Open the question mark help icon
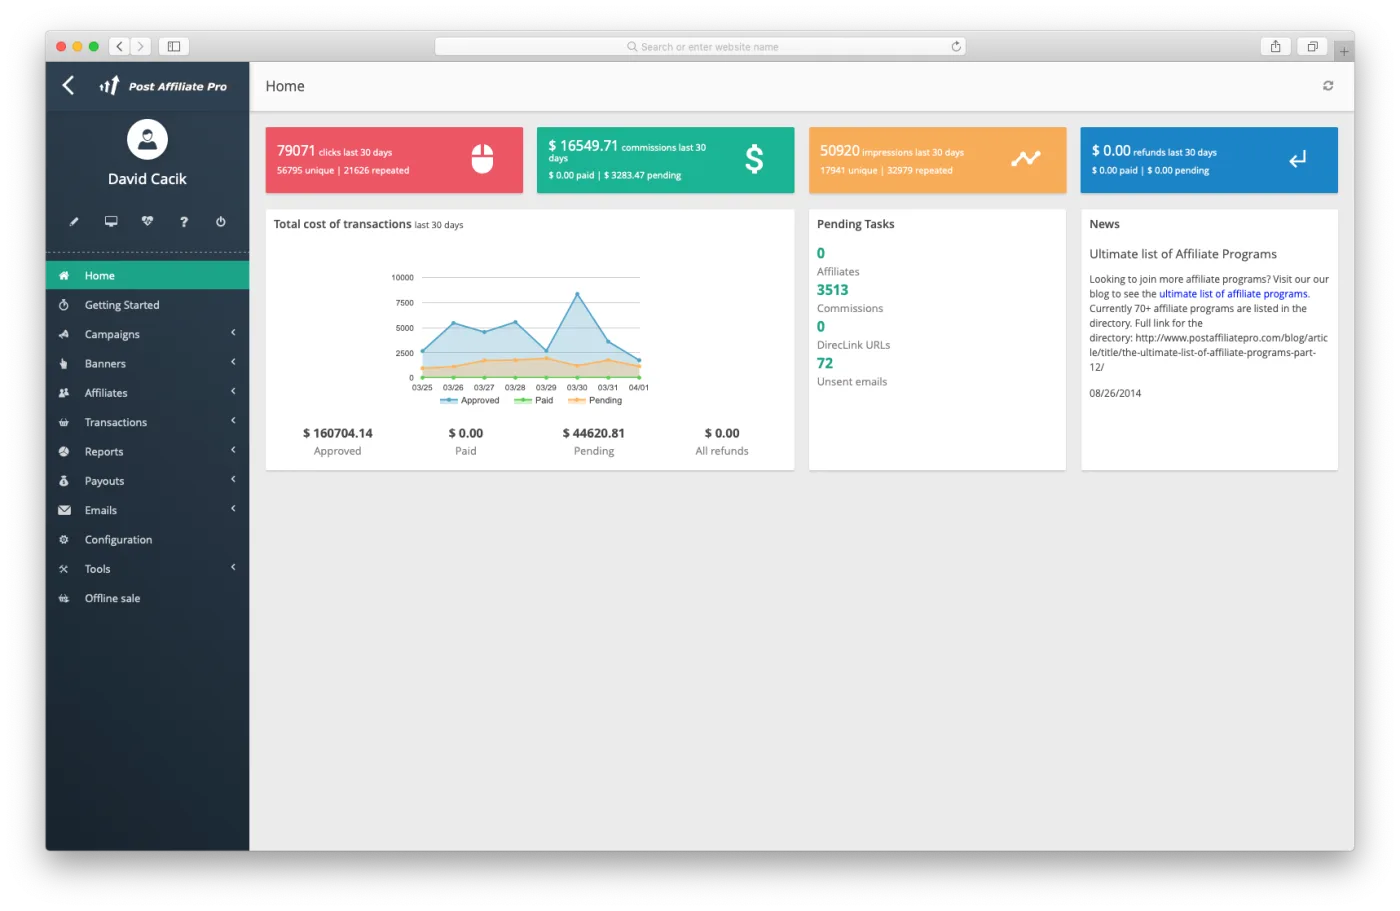This screenshot has width=1400, height=911. pyautogui.click(x=184, y=222)
